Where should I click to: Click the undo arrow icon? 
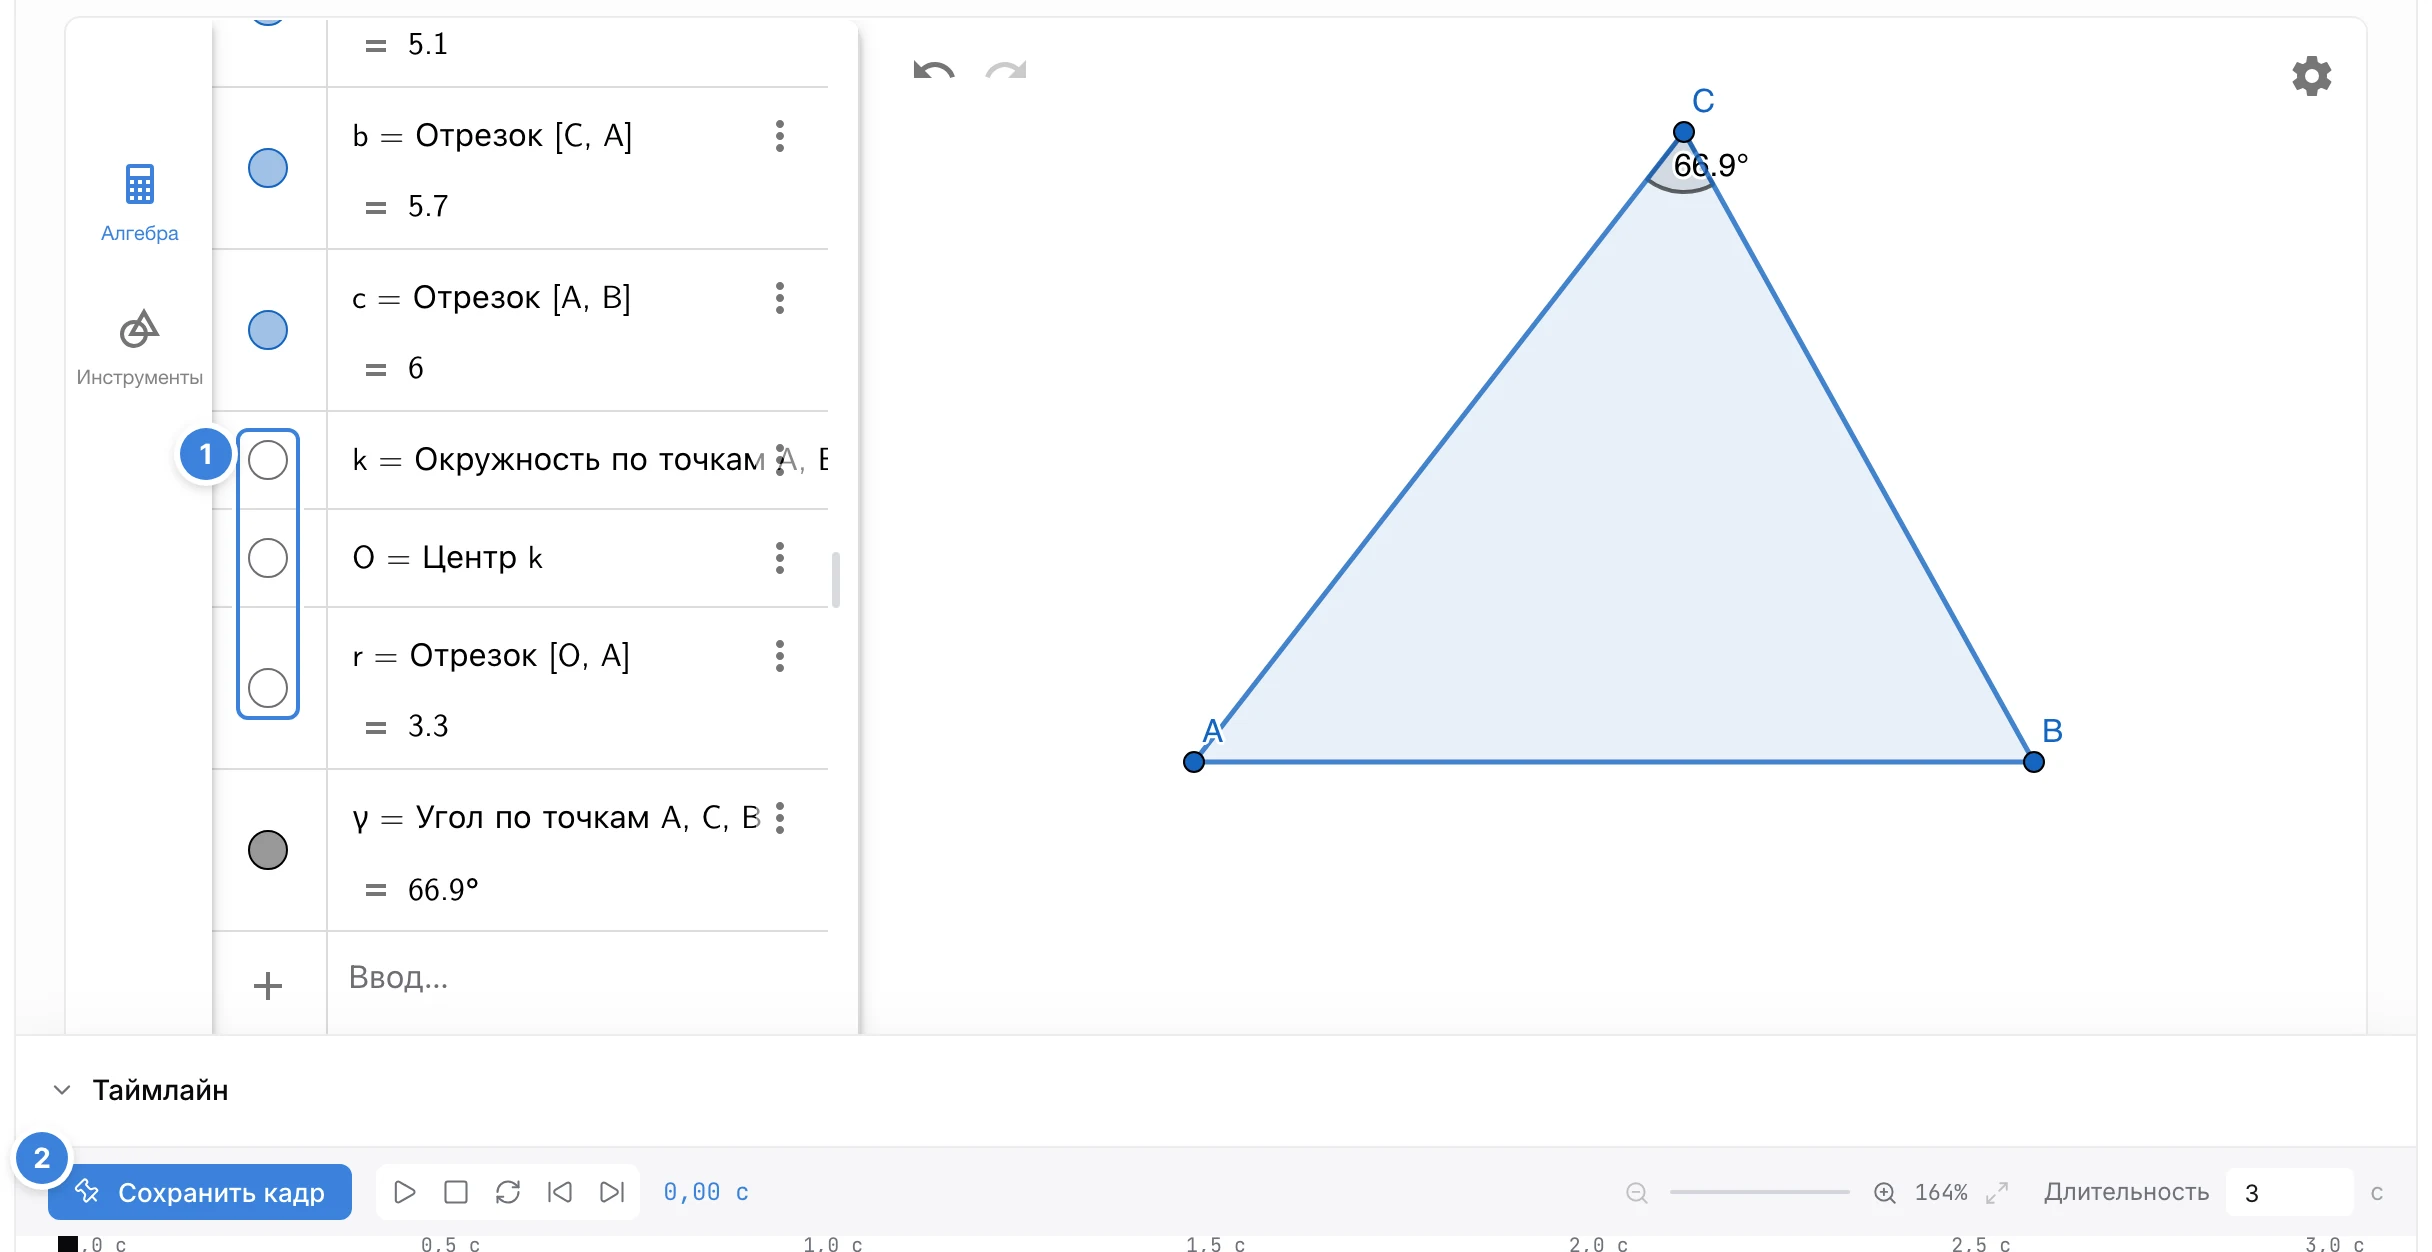[934, 71]
